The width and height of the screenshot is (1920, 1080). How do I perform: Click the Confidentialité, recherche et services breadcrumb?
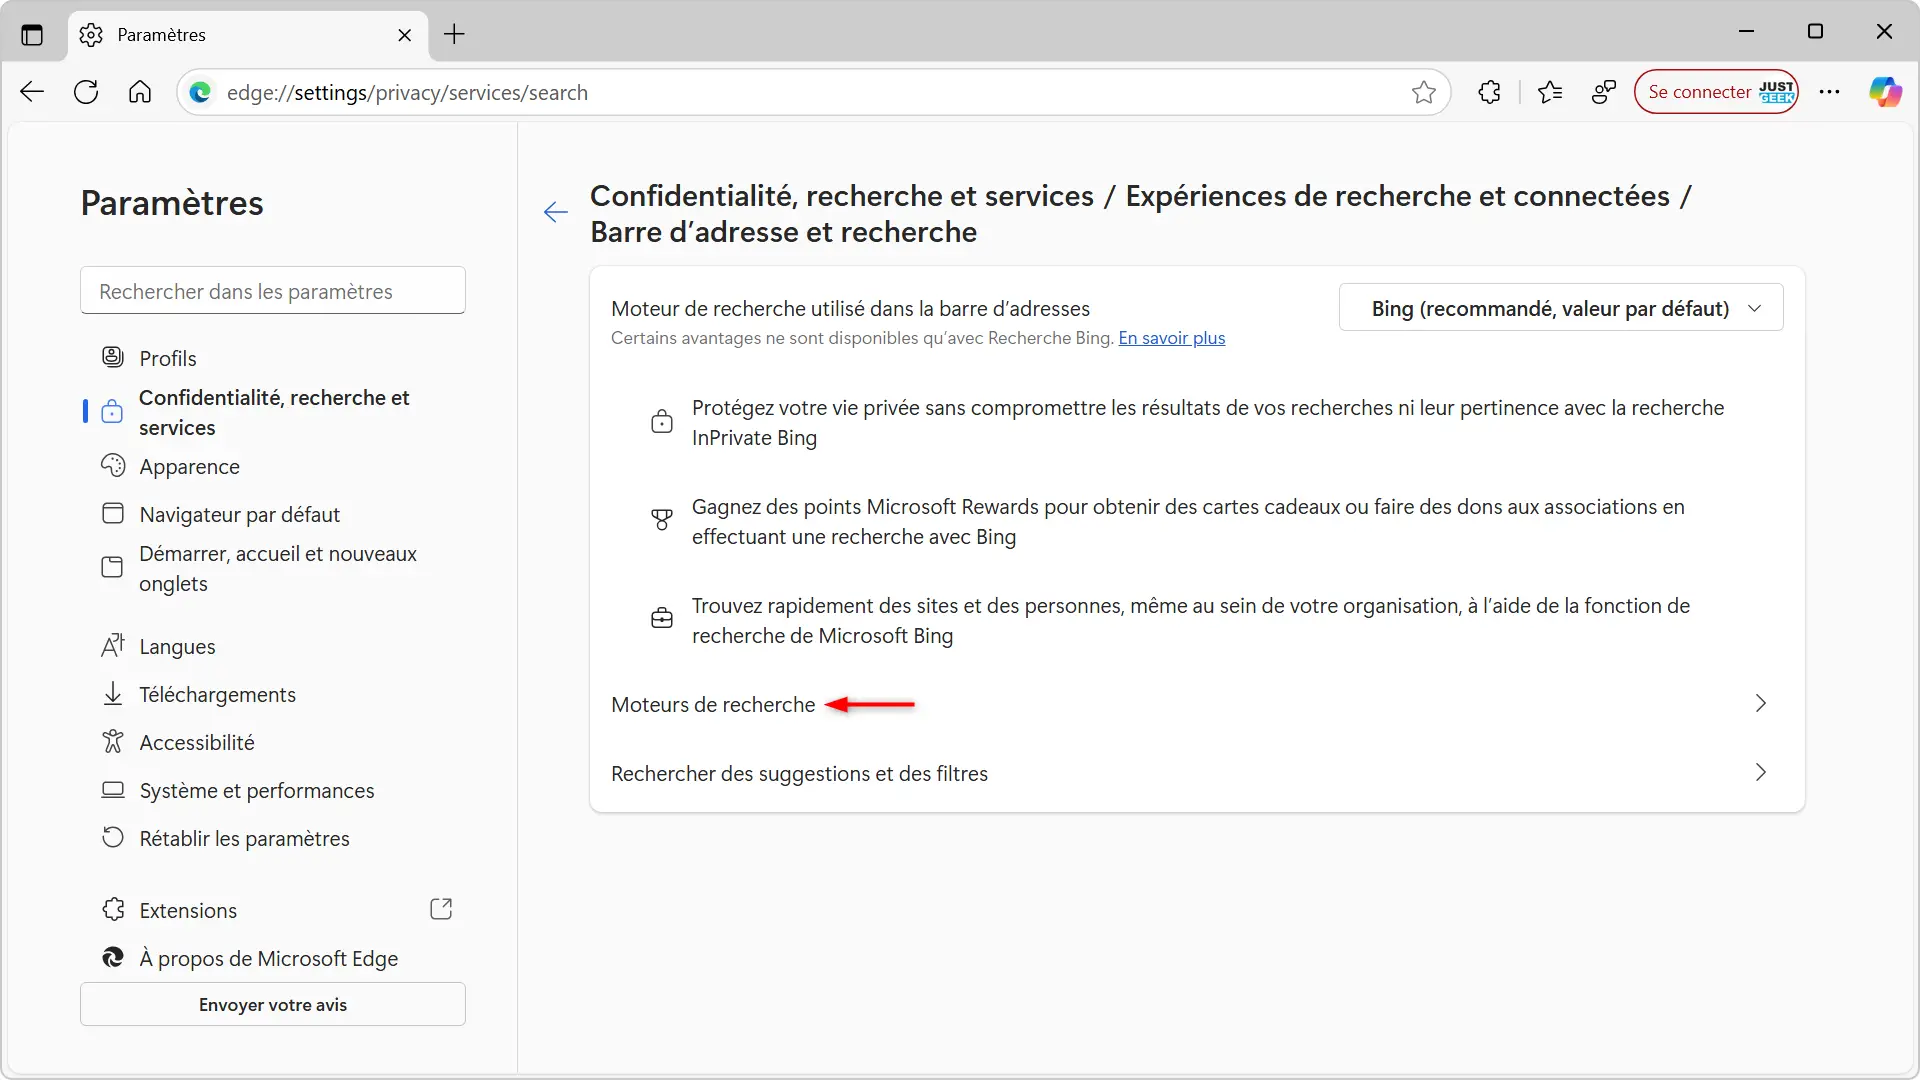tap(842, 196)
